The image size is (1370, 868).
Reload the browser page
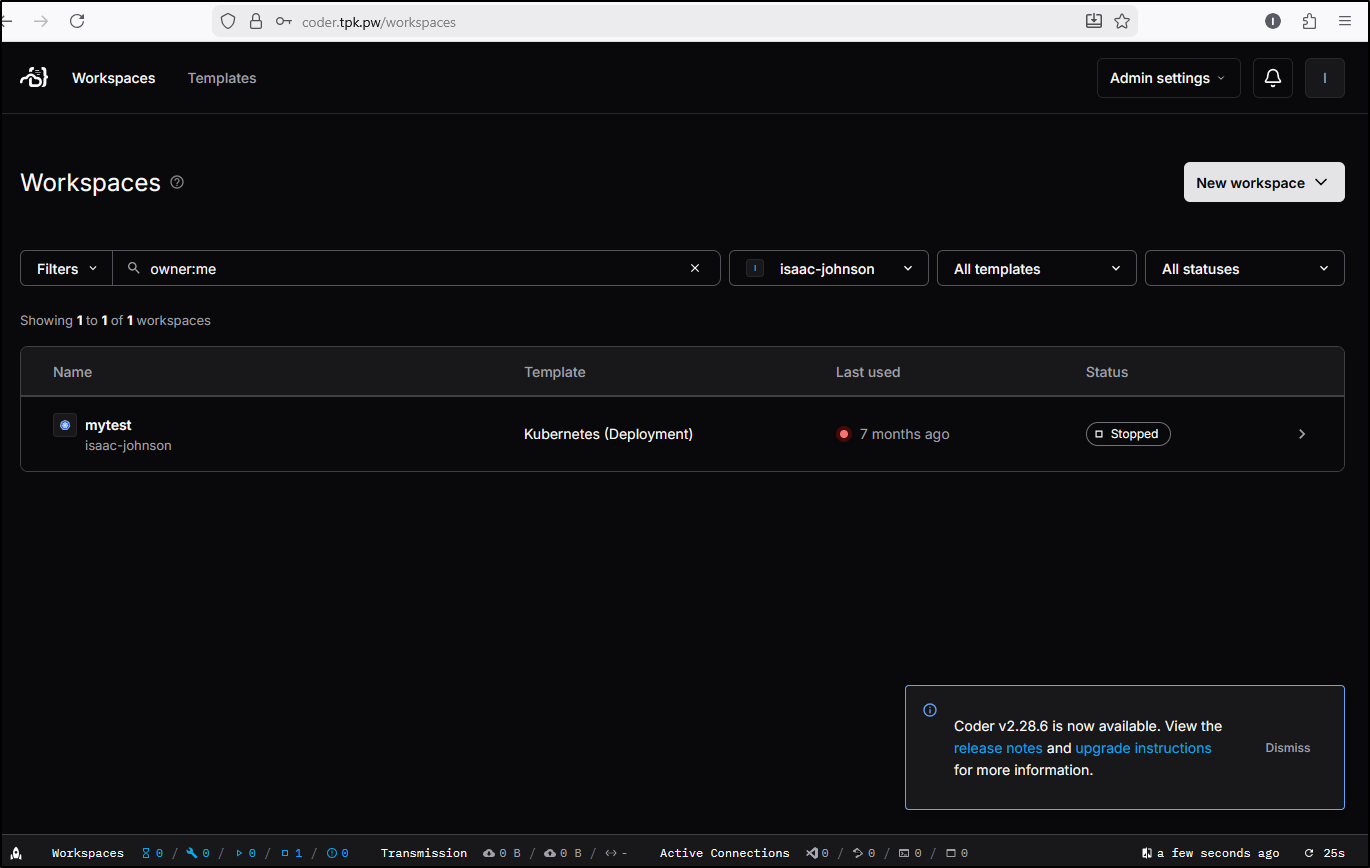(x=77, y=21)
